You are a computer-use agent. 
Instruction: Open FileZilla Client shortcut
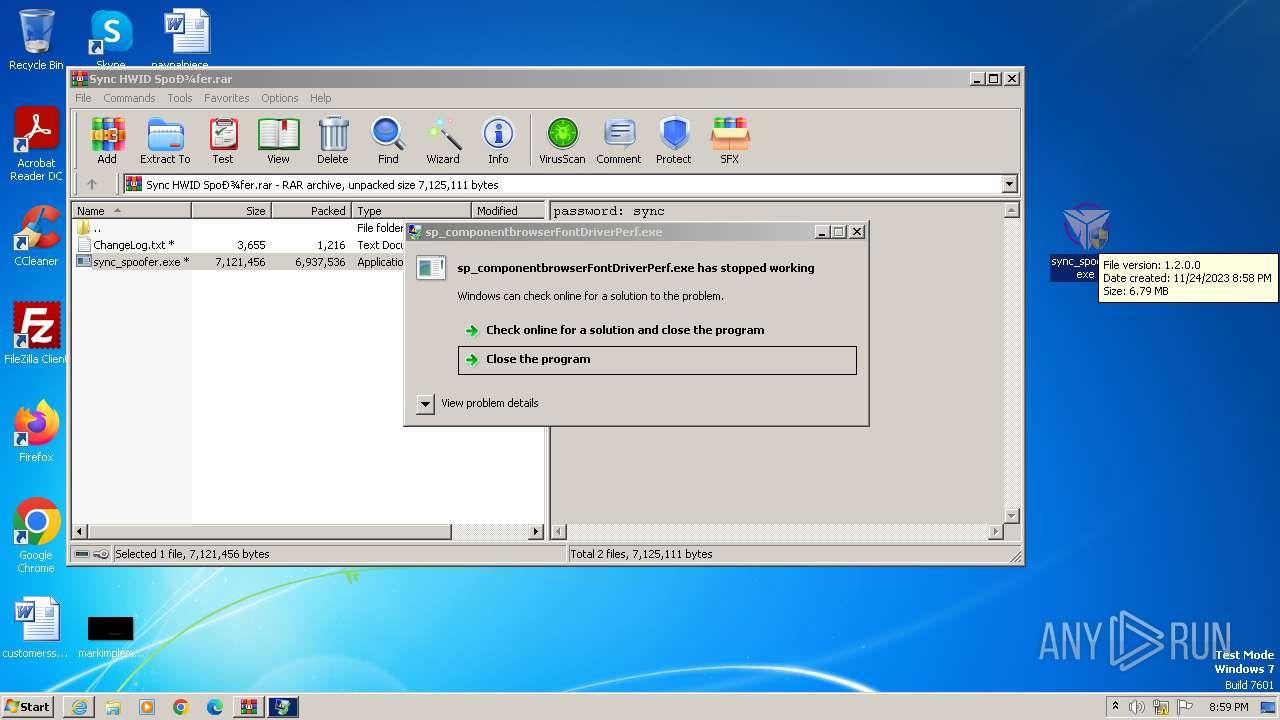(36, 334)
